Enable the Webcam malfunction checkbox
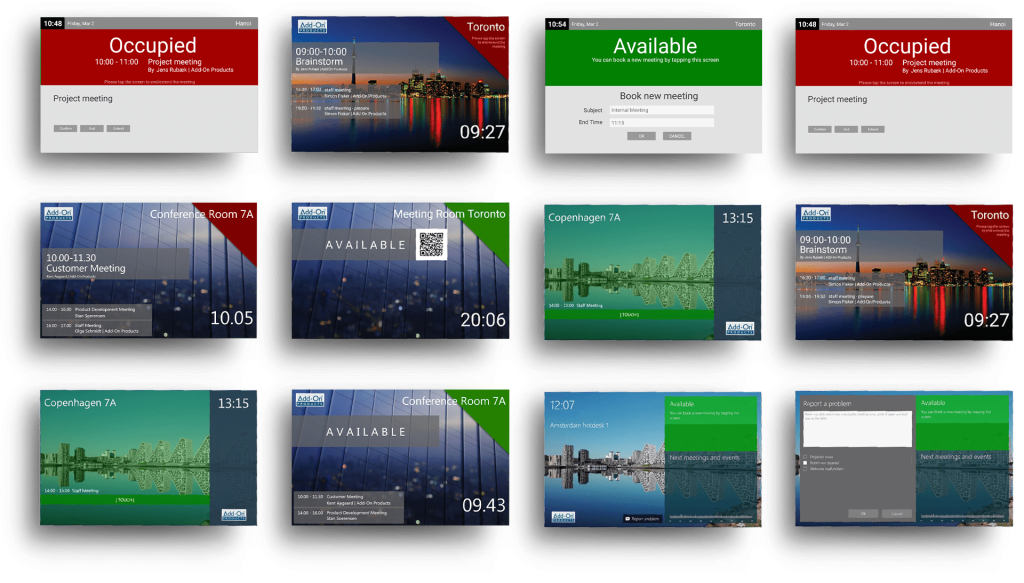 point(805,469)
